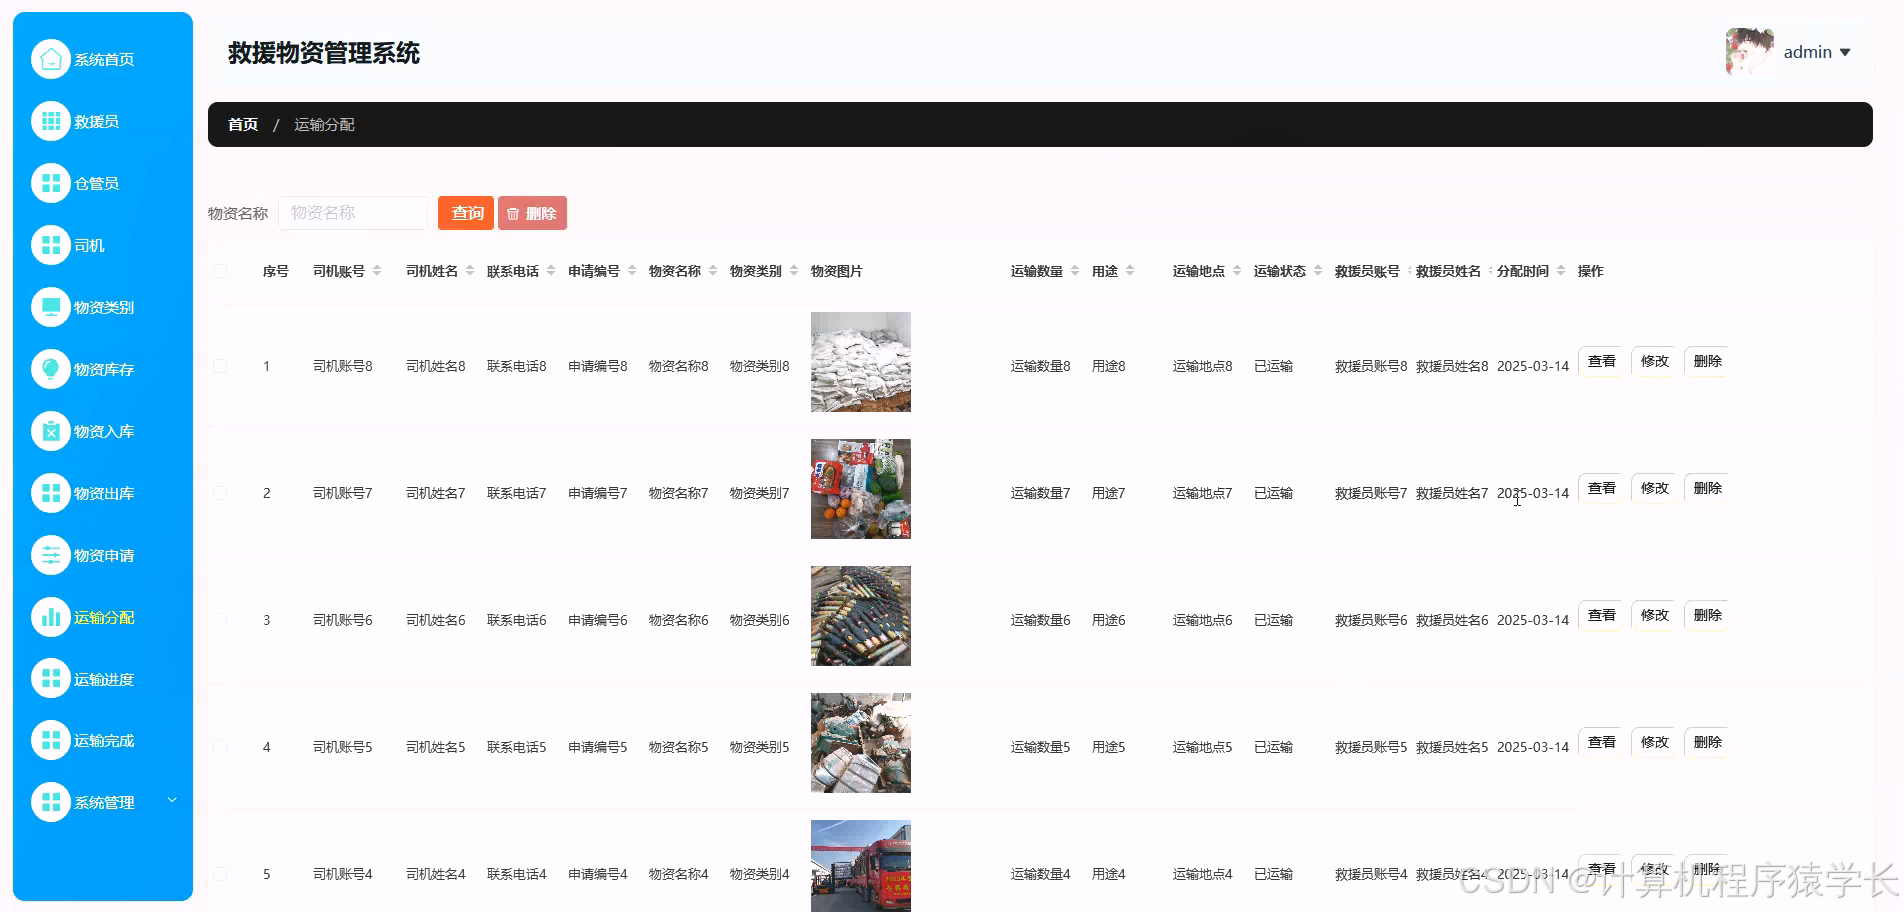Focus the 物资名称 search input field

coord(353,213)
